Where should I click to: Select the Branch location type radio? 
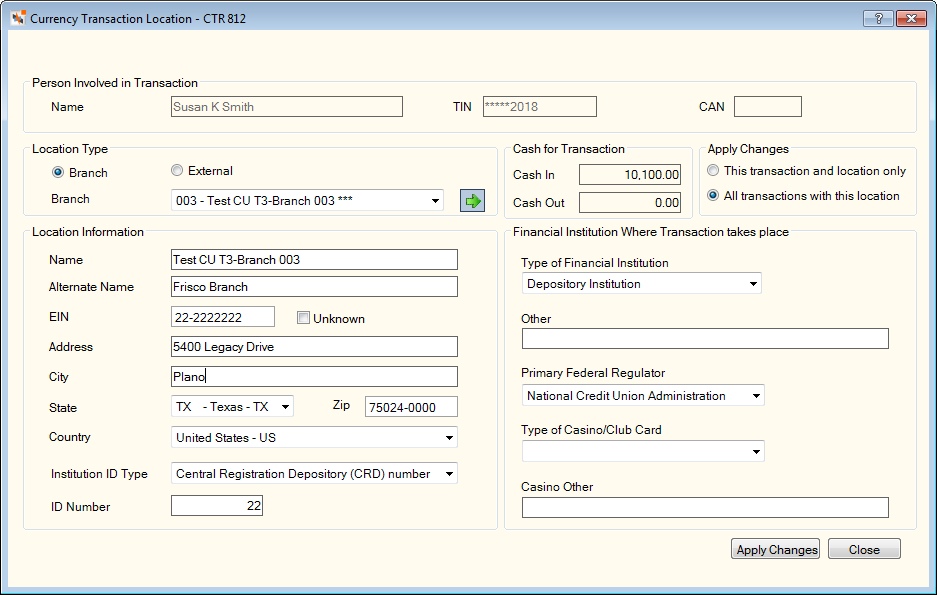coord(58,172)
